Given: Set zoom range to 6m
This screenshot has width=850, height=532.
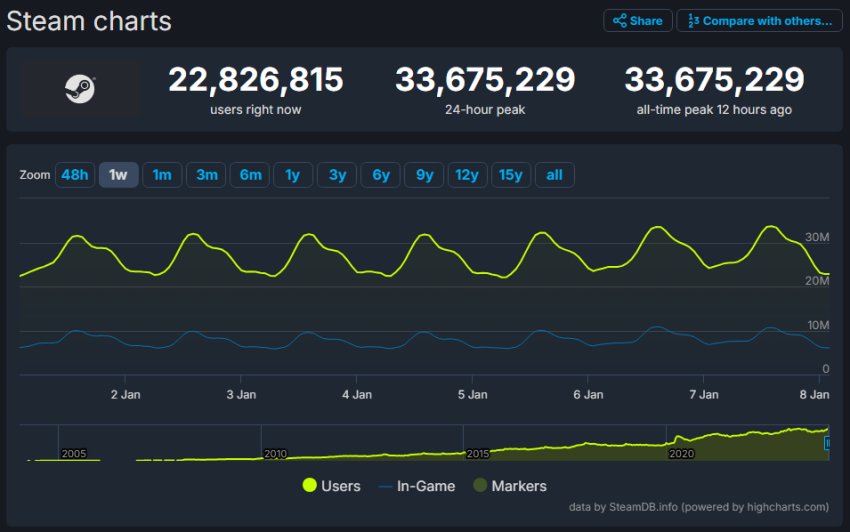Looking at the screenshot, I should coord(250,175).
